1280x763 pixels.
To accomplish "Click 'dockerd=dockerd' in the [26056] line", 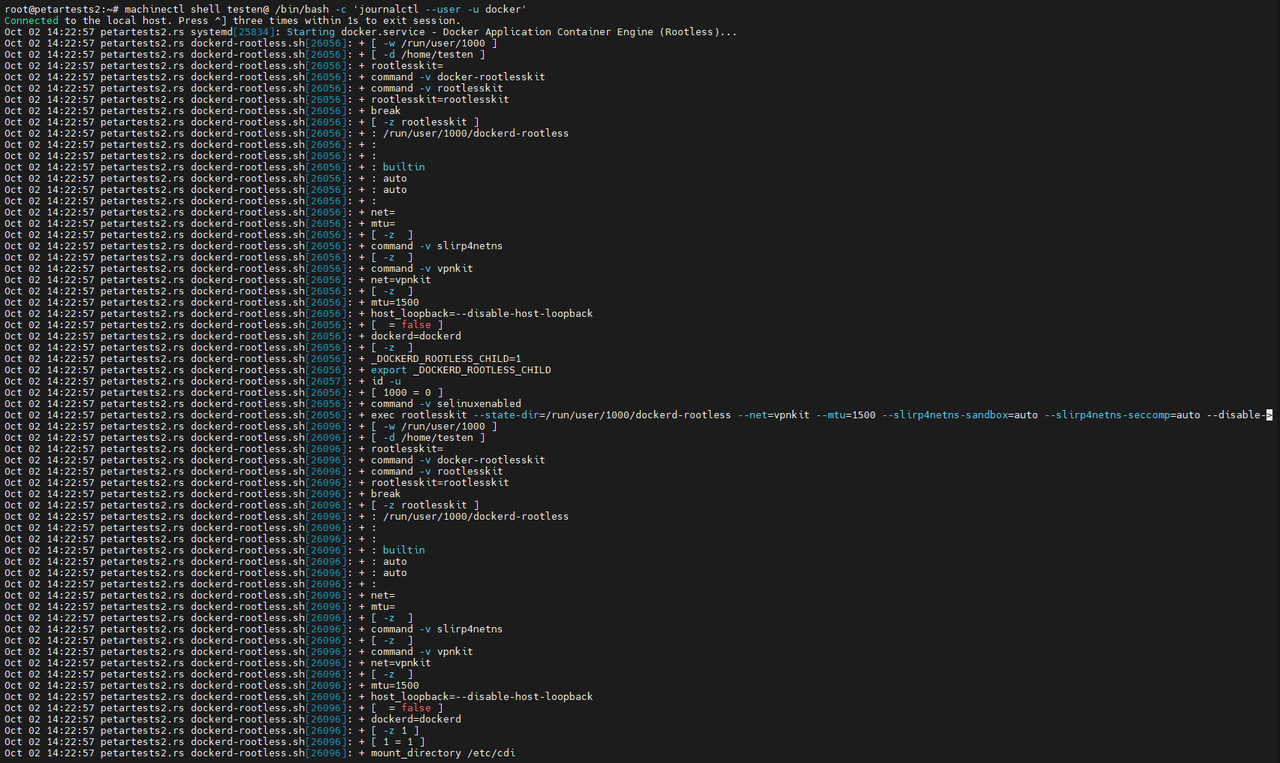I will (x=416, y=336).
